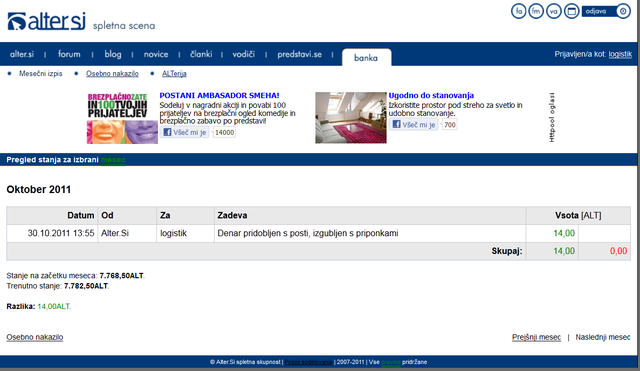Screen dimensions: 640x371
Task: Open the forum menu item
Action: [x=69, y=54]
